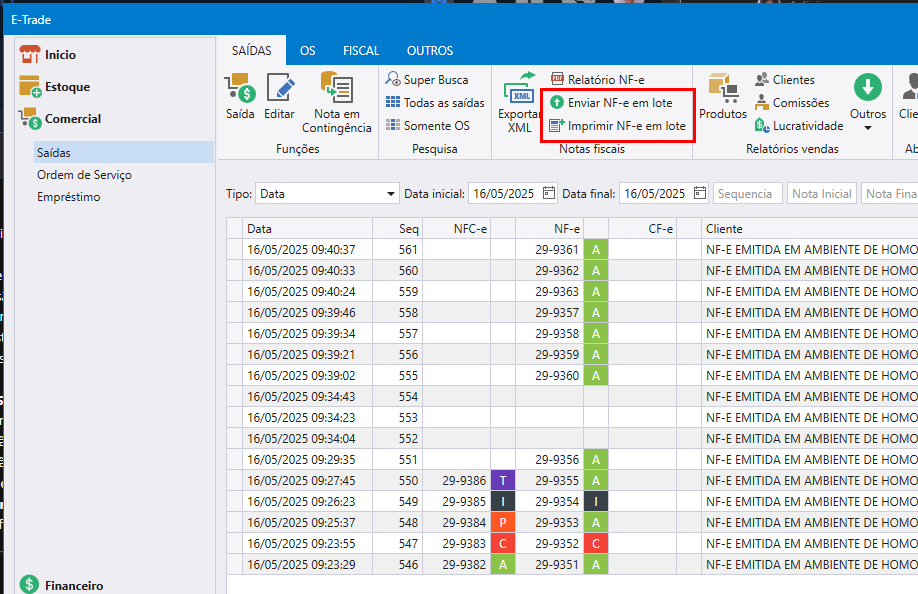Click NF-e number 29-9363
Image resolution: width=918 pixels, height=594 pixels.
[x=556, y=291]
